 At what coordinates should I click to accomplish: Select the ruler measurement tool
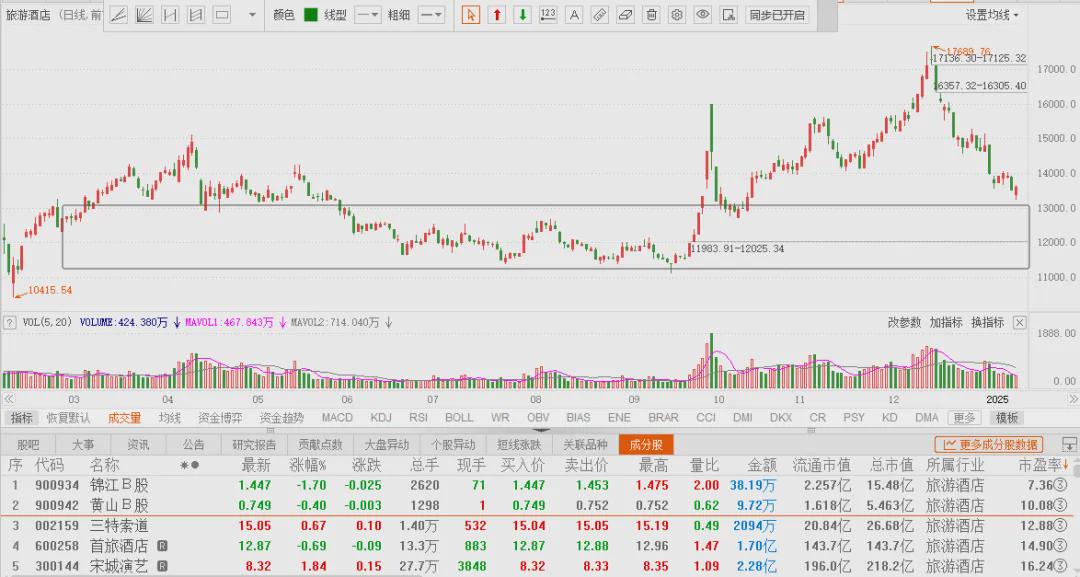[600, 14]
